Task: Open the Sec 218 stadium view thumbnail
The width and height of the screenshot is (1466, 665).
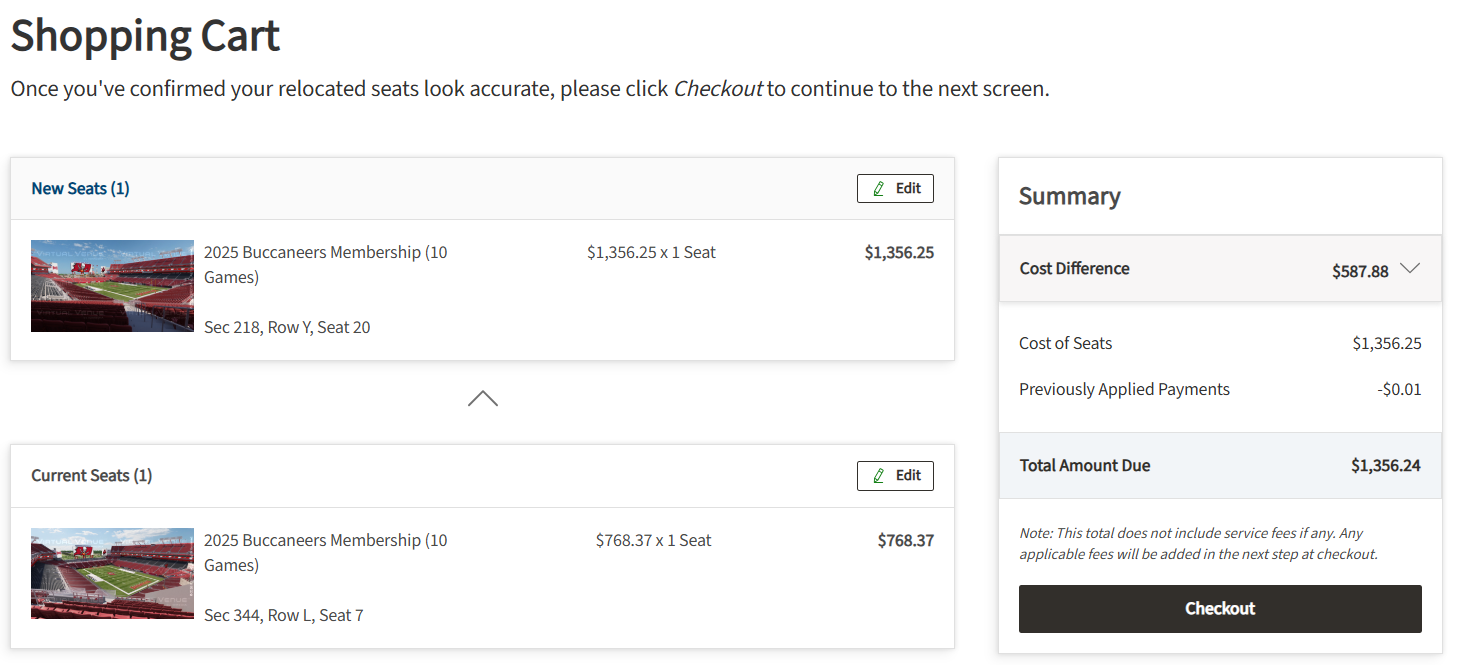Action: pyautogui.click(x=112, y=286)
